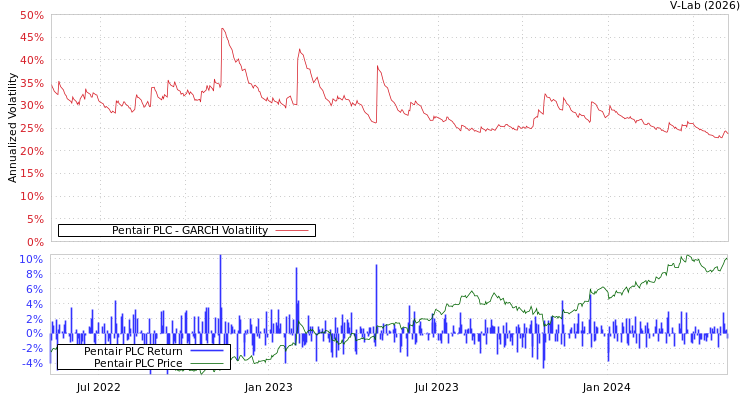The width and height of the screenshot is (750, 400).
Task: Click the red GARCH Volatility legend line sample
Action: pyautogui.click(x=291, y=230)
